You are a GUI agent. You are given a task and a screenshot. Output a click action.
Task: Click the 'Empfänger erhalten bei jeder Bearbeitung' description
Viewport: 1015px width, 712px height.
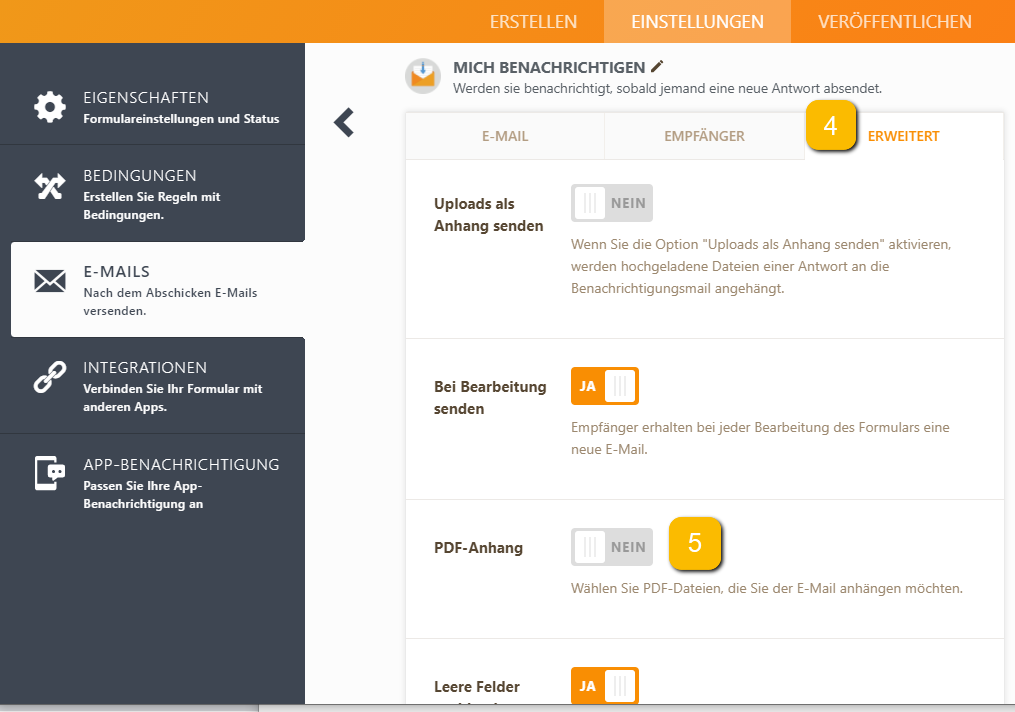coord(761,438)
